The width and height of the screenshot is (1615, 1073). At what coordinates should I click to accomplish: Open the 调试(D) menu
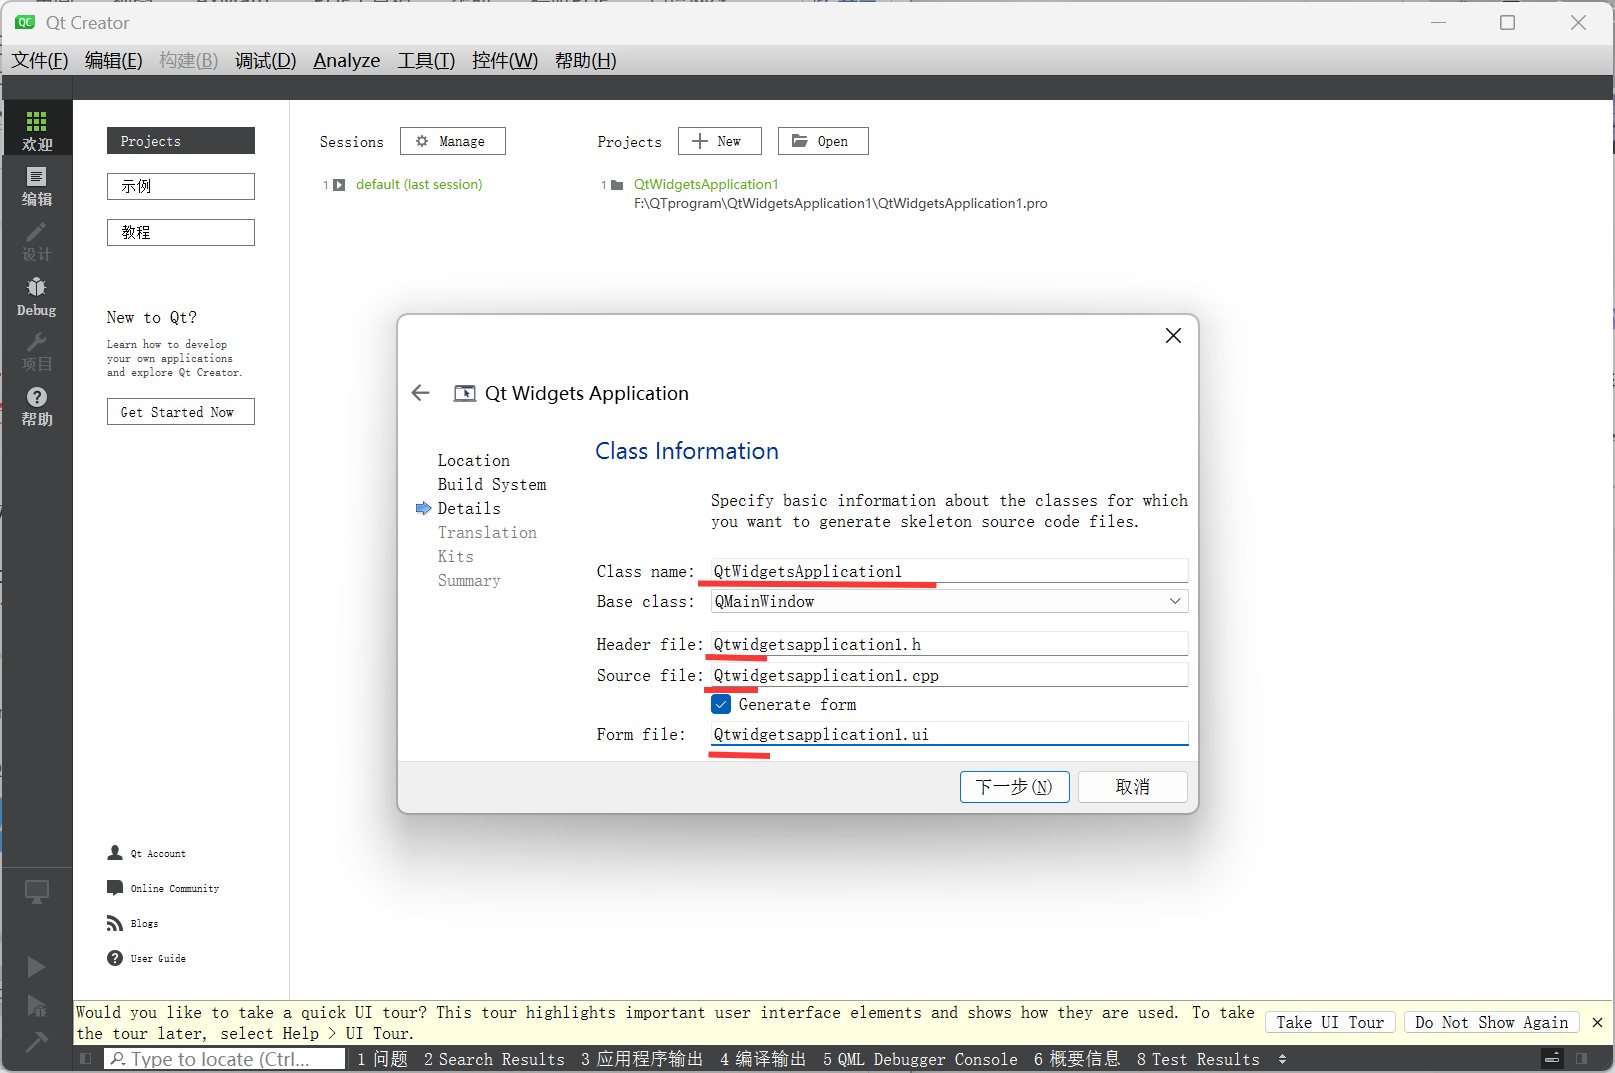pos(266,61)
